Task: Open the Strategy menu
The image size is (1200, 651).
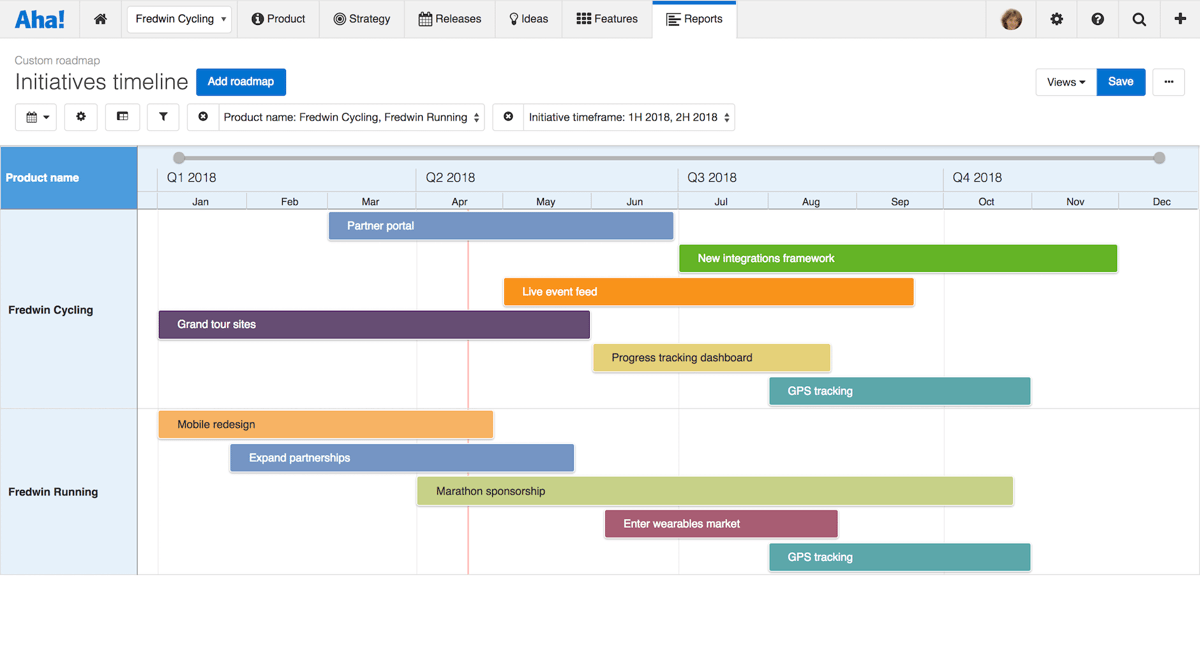Action: [x=361, y=18]
